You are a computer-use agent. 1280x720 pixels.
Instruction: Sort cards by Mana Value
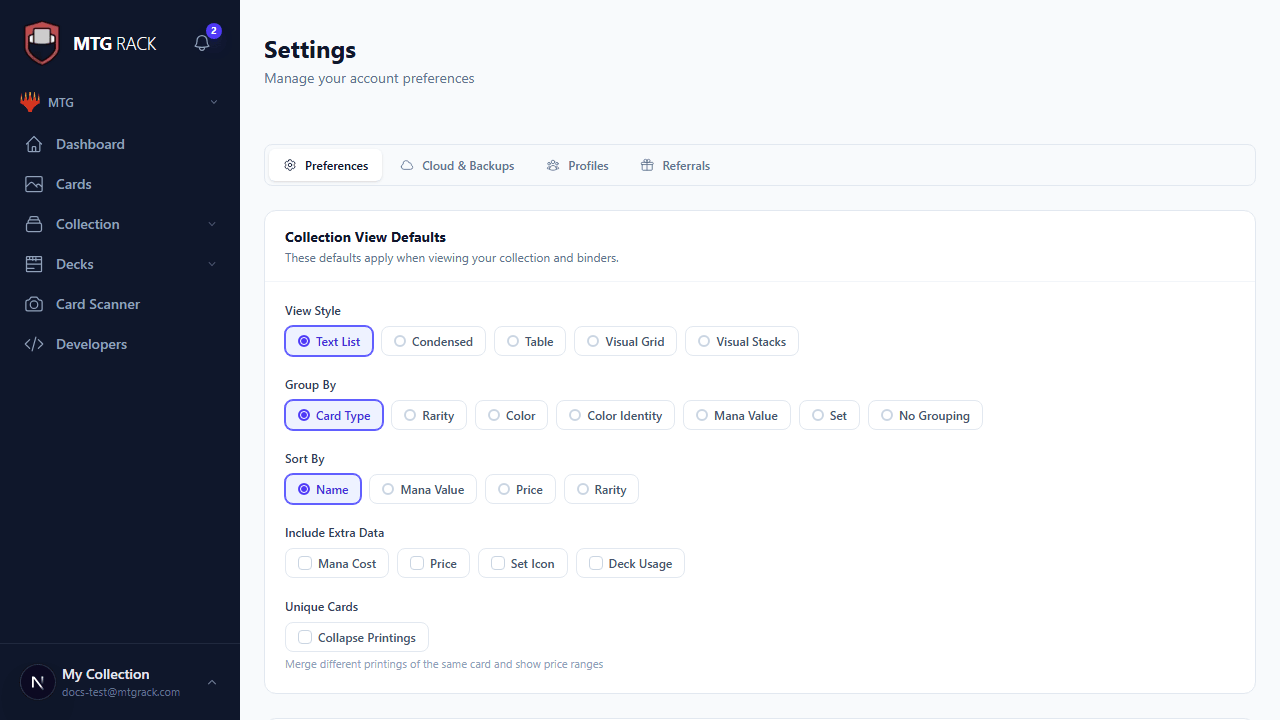[x=422, y=489]
